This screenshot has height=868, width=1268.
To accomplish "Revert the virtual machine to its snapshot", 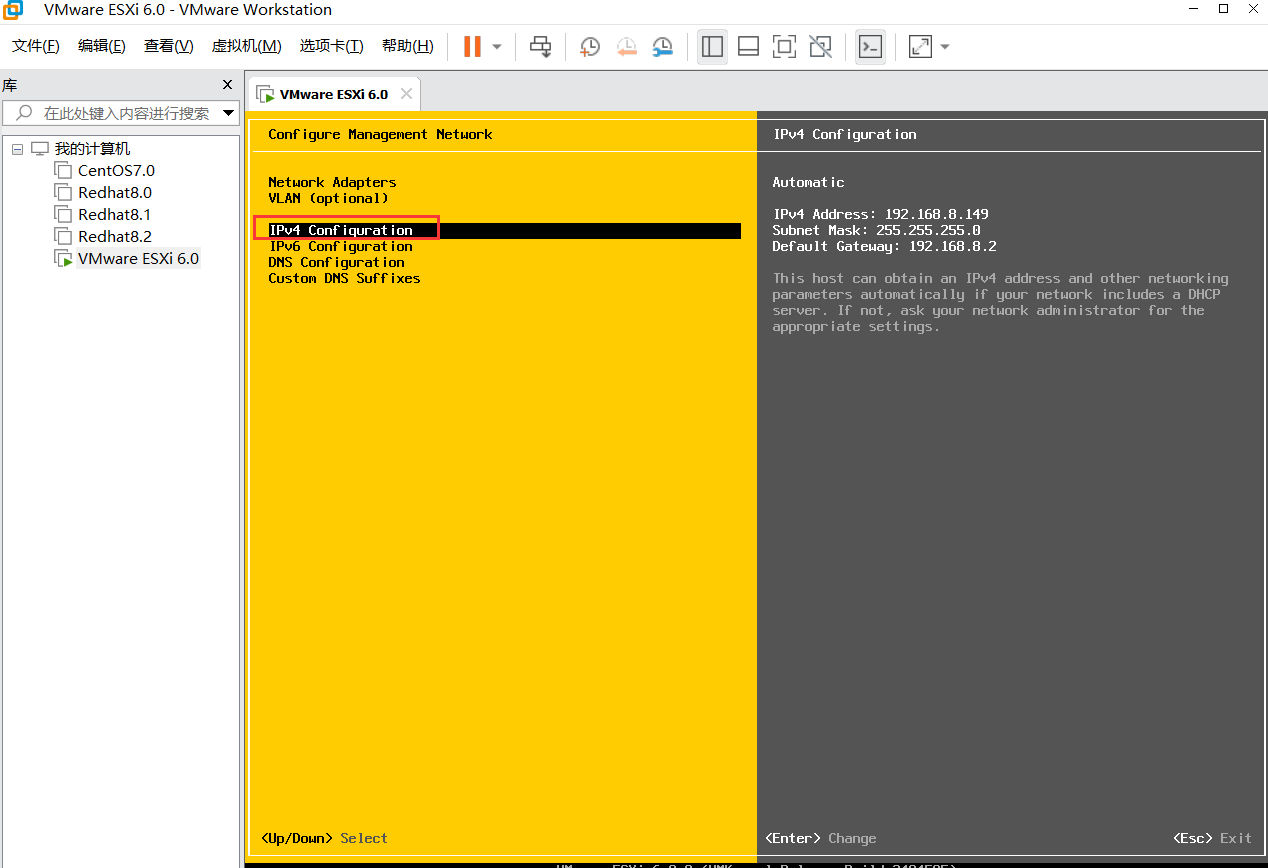I will pyautogui.click(x=626, y=46).
